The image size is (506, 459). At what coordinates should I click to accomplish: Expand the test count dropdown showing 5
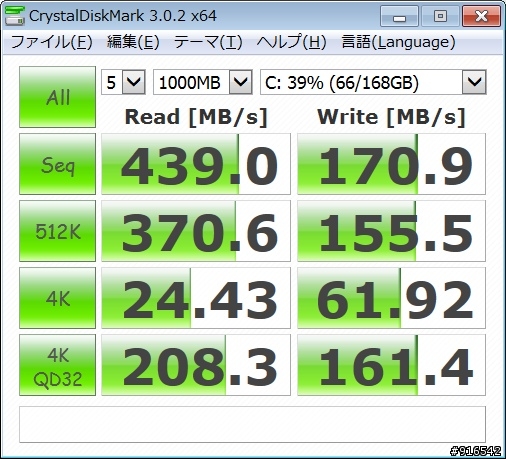click(x=134, y=82)
